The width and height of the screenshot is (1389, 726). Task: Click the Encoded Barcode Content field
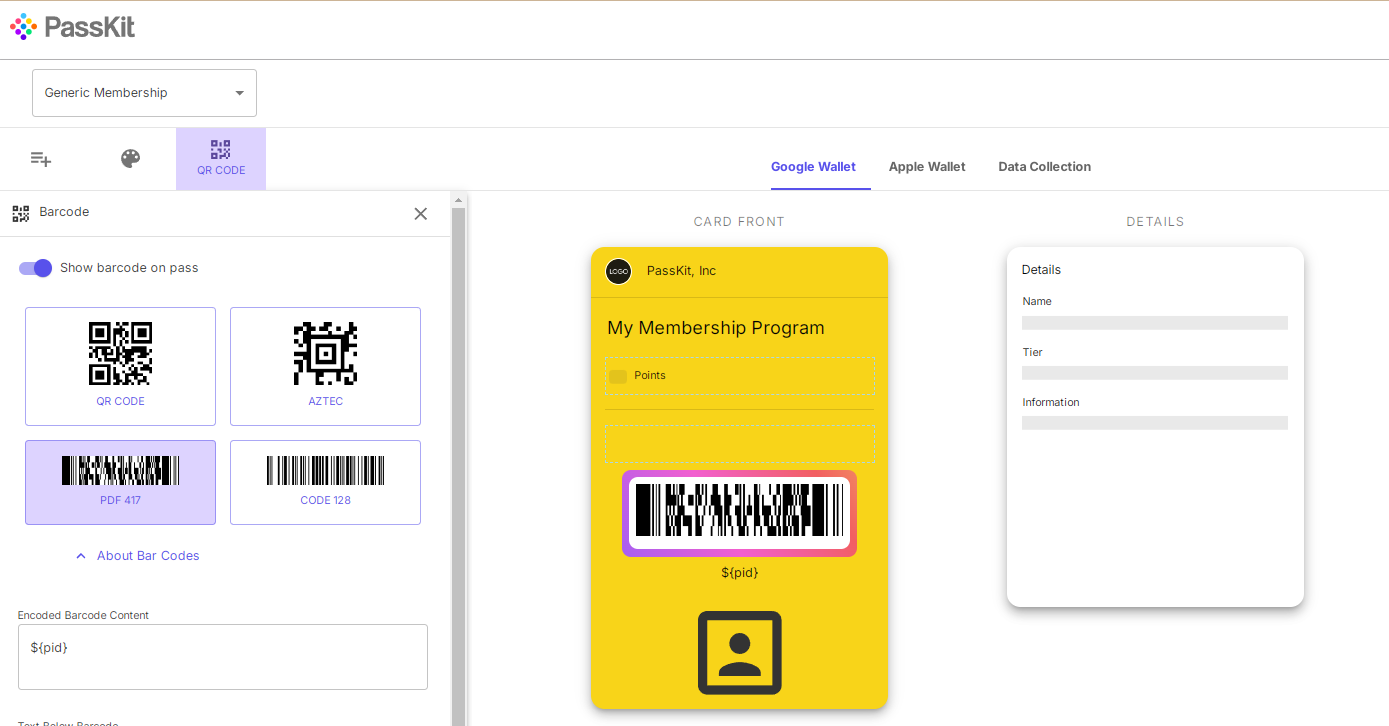[x=222, y=657]
